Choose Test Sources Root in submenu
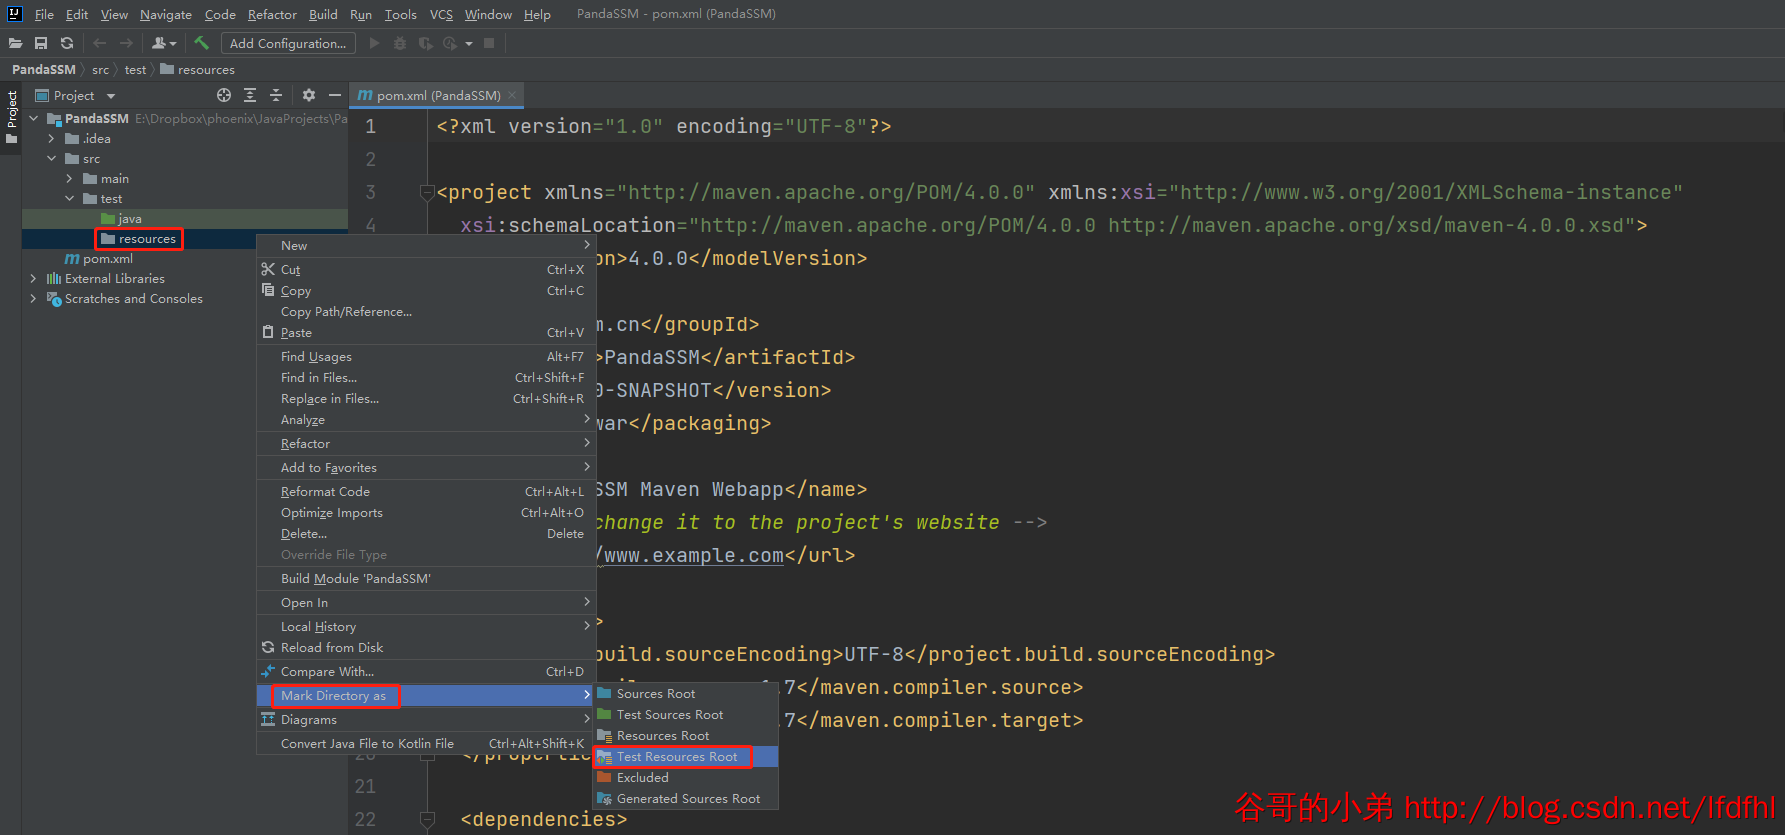 685,714
